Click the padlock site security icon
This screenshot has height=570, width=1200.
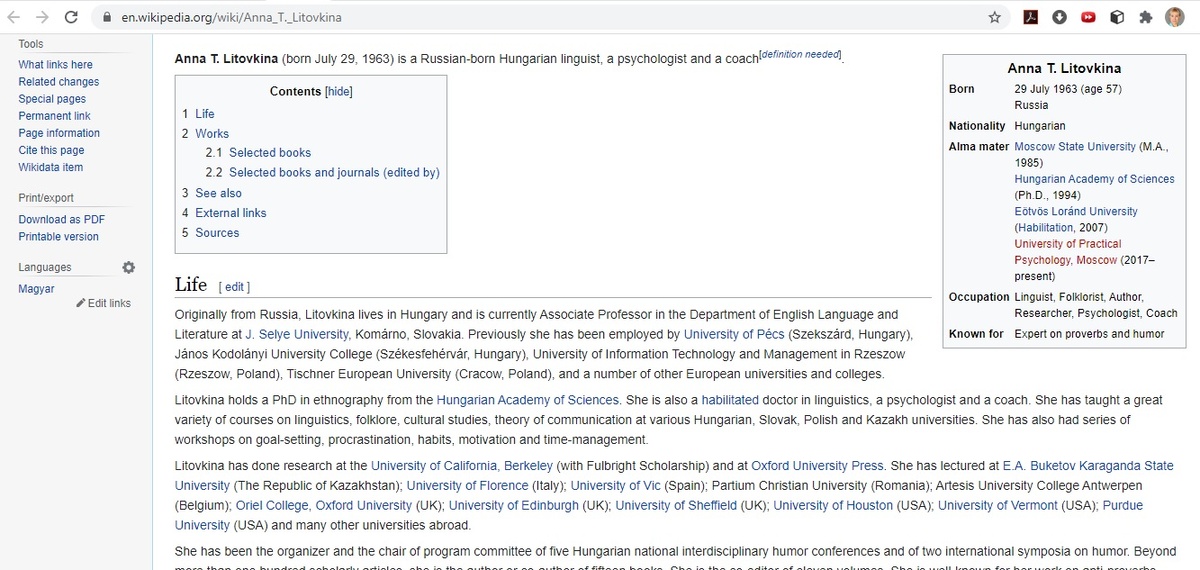pyautogui.click(x=108, y=17)
